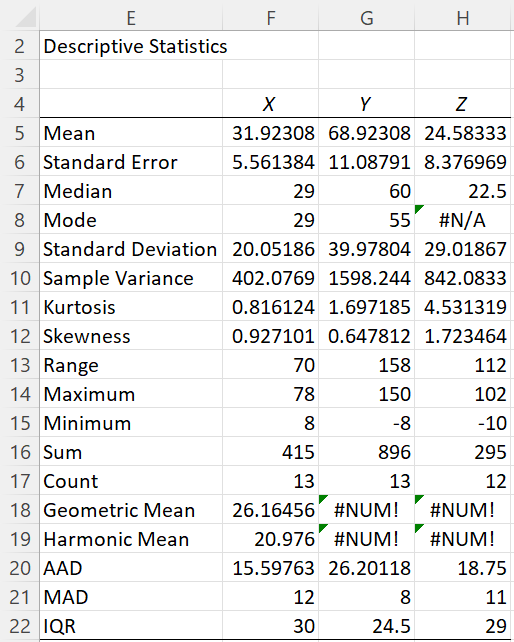Click the Kurtosis label cell

click(x=131, y=307)
